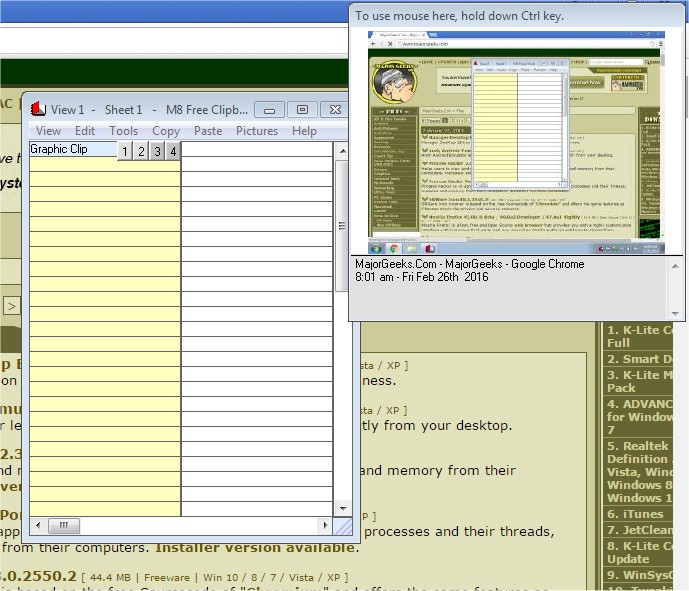
Task: Click the clip list scroll down arrow
Action: click(343, 508)
